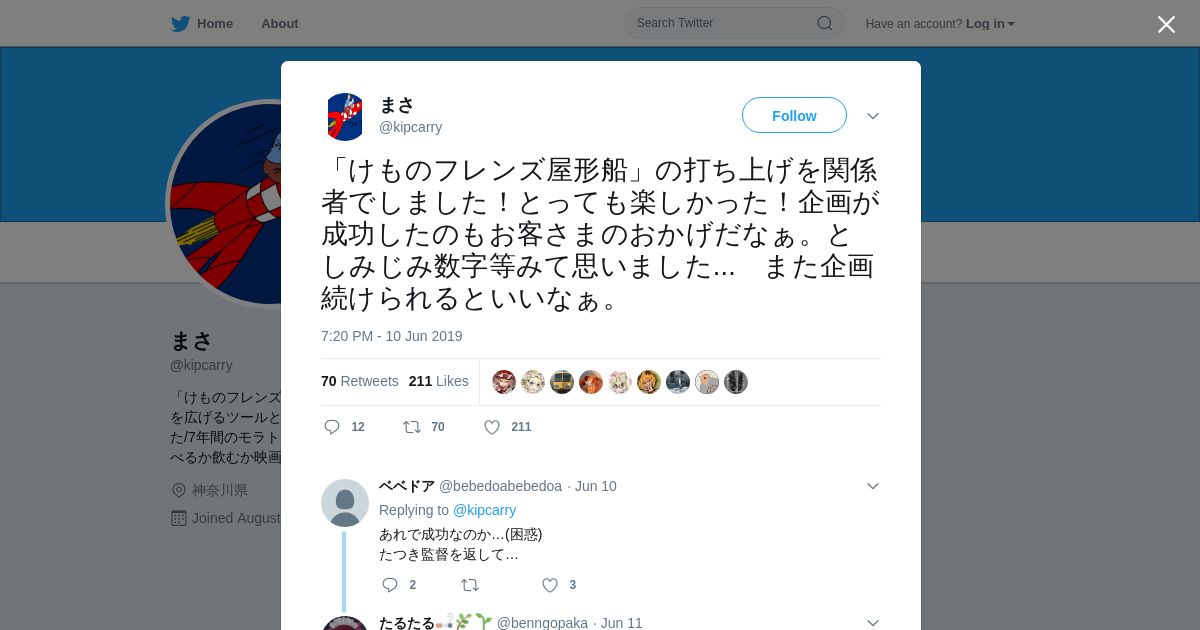1200x630 pixels.
Task: Open more options chevron on main tweet
Action: tap(873, 116)
